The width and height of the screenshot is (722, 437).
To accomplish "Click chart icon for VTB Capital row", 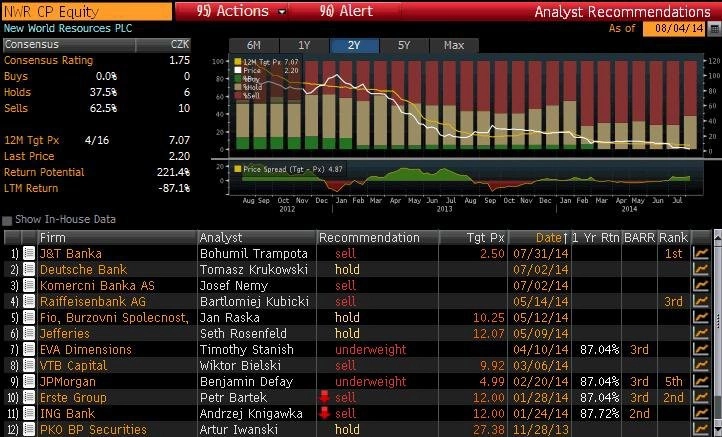I will coord(701,366).
